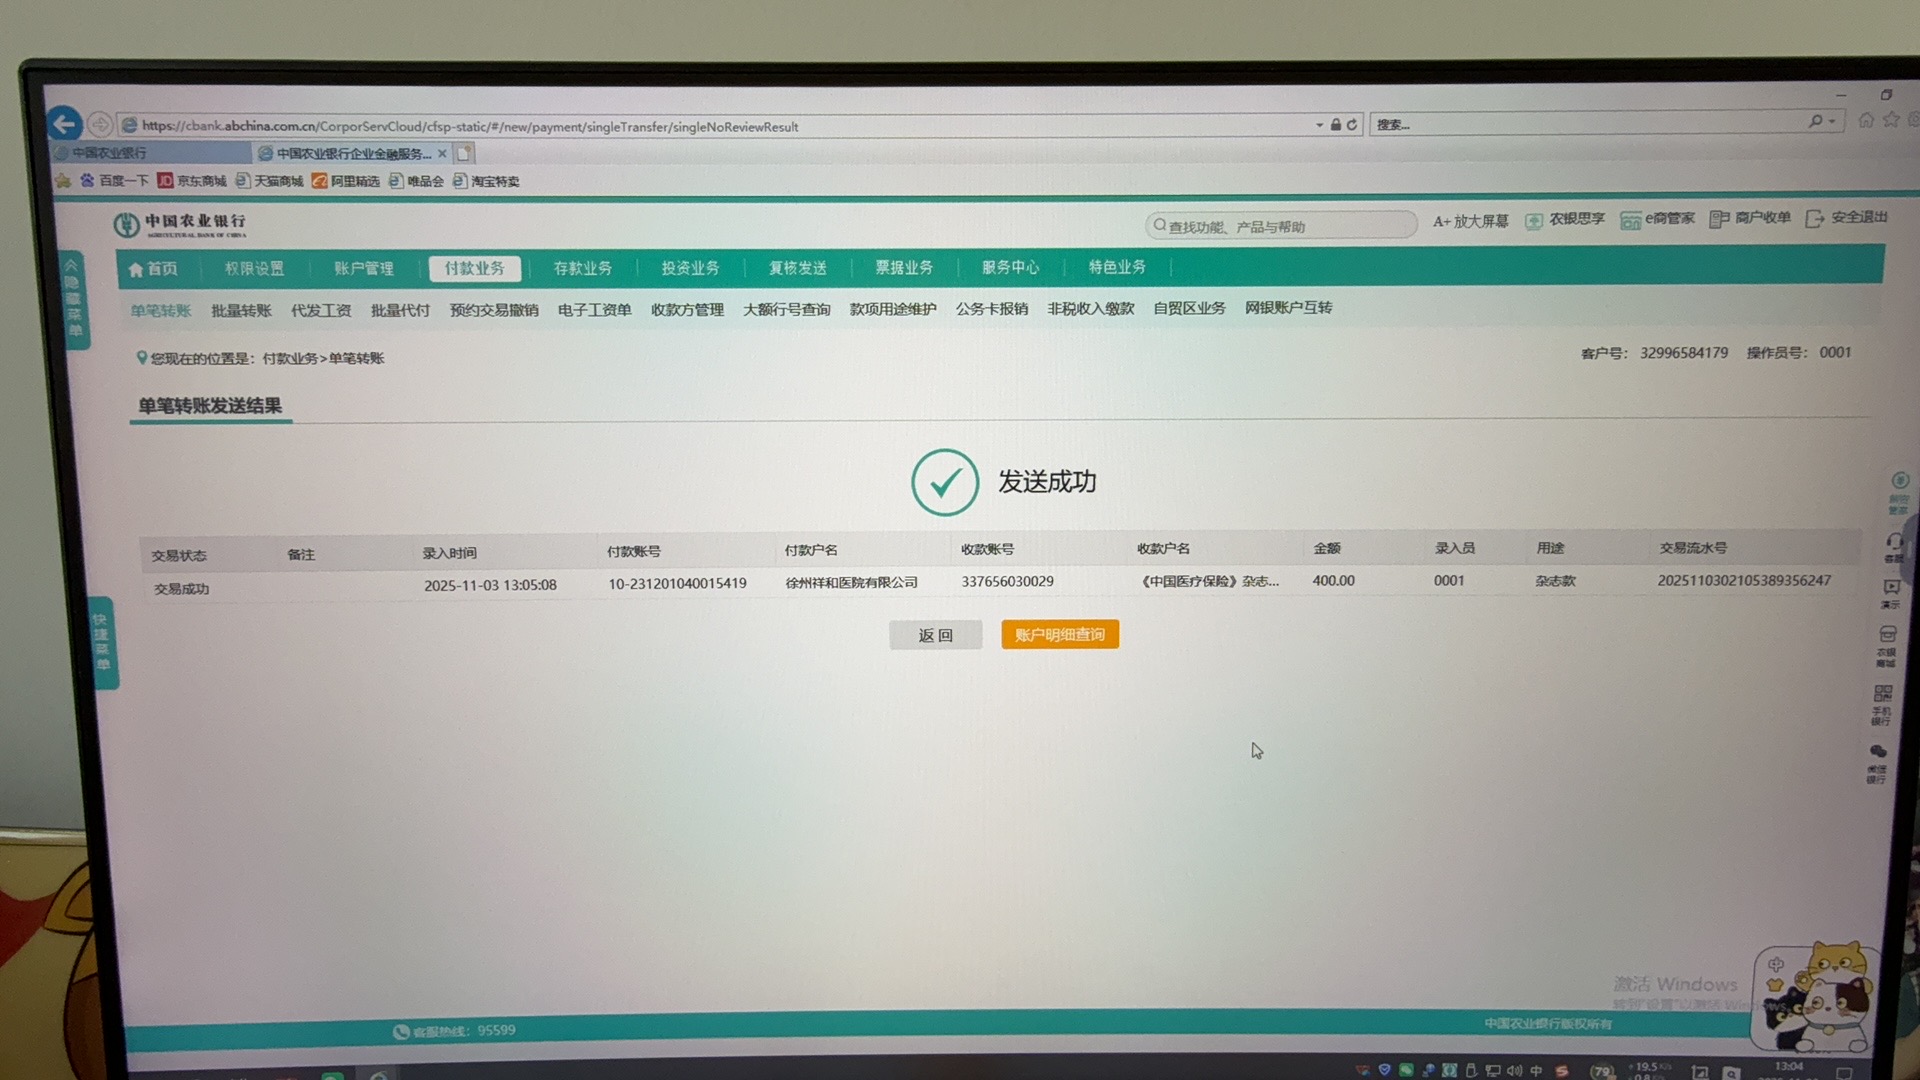Go back with browser back arrow
This screenshot has width=1920, height=1080.
click(x=65, y=124)
